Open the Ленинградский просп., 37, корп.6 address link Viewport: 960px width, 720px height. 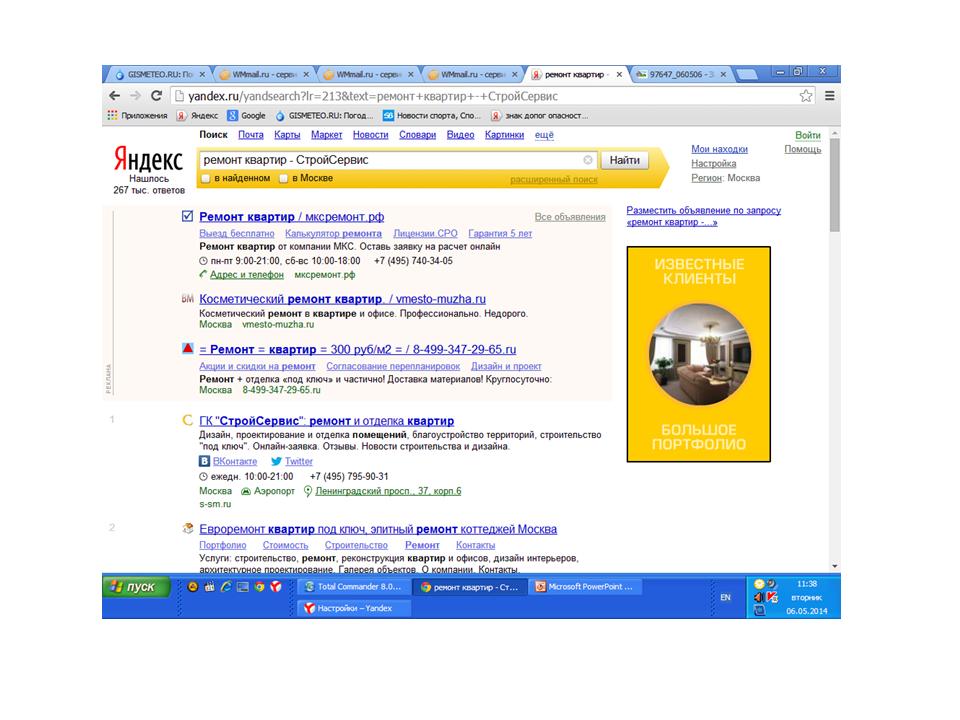point(388,491)
